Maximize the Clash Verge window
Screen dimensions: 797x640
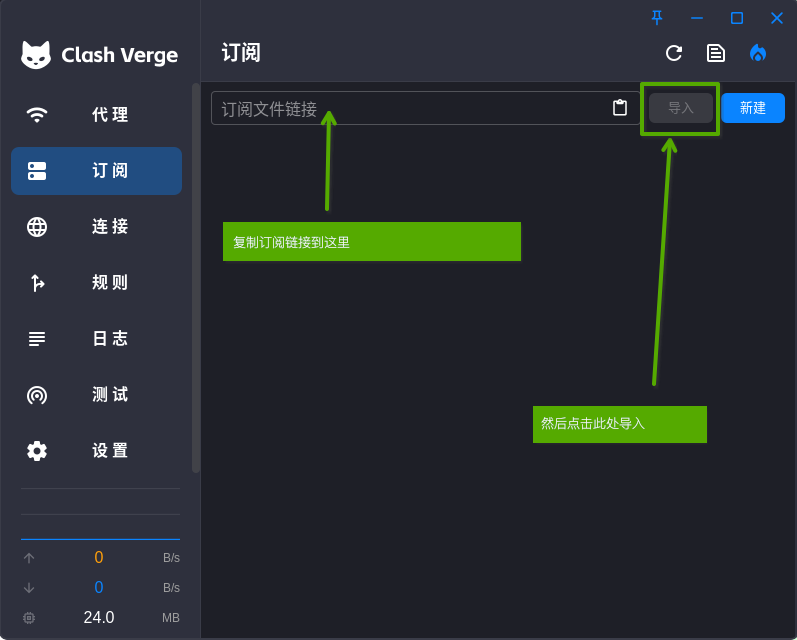[x=737, y=18]
